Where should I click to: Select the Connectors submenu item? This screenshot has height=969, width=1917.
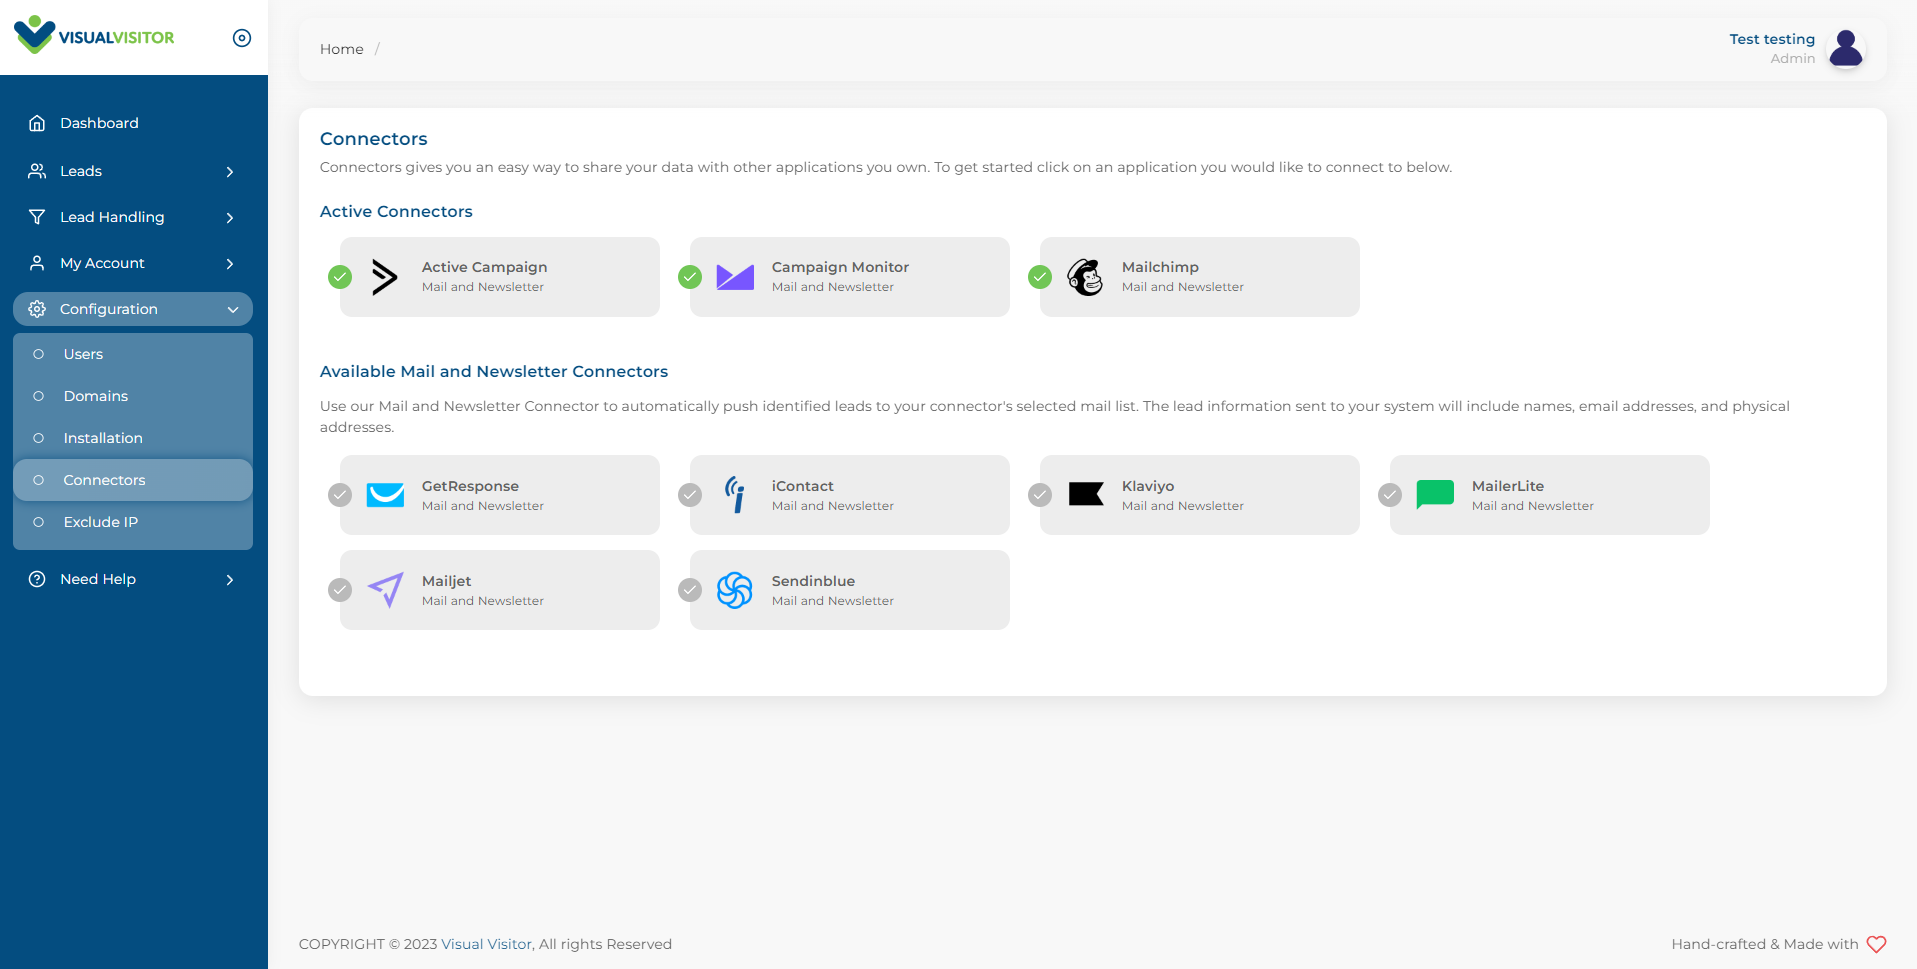point(133,480)
